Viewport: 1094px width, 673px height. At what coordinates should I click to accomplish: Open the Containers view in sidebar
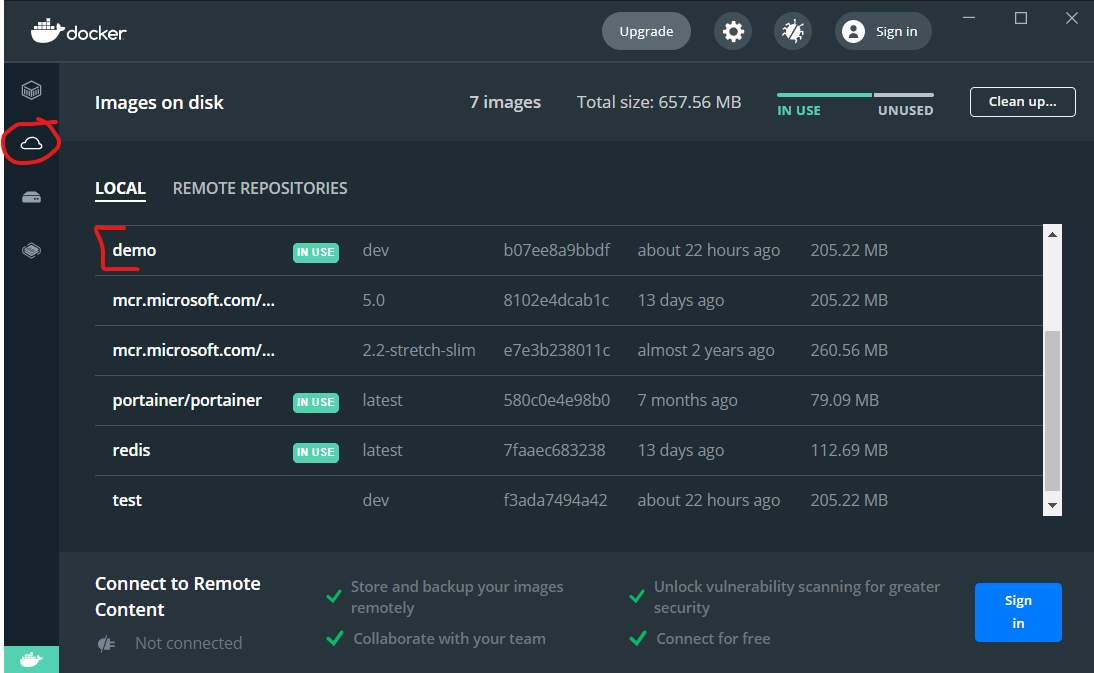coord(31,90)
